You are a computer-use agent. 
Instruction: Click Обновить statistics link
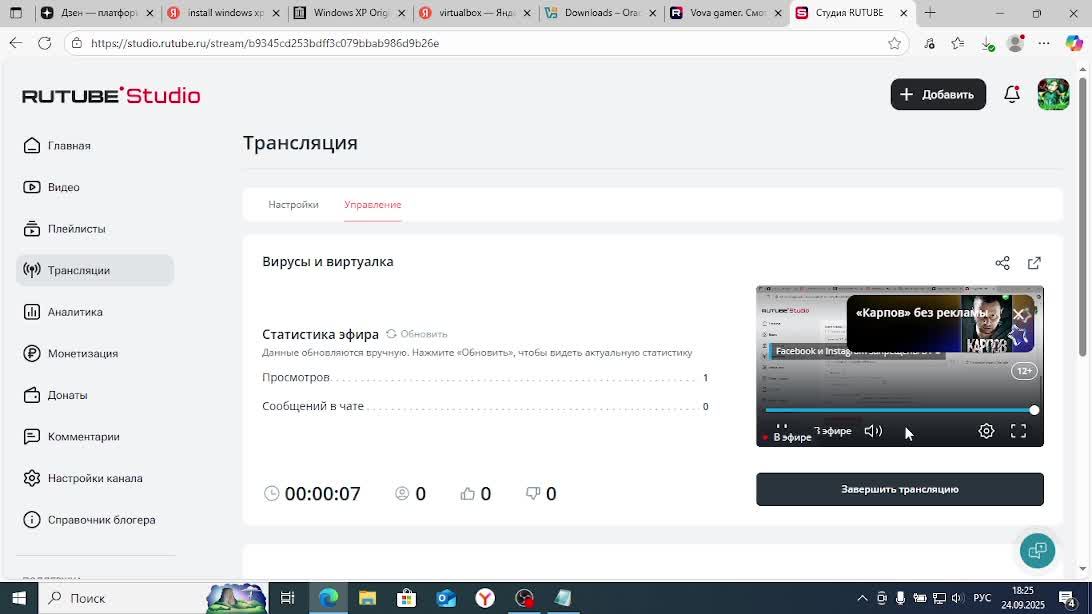[x=417, y=334]
